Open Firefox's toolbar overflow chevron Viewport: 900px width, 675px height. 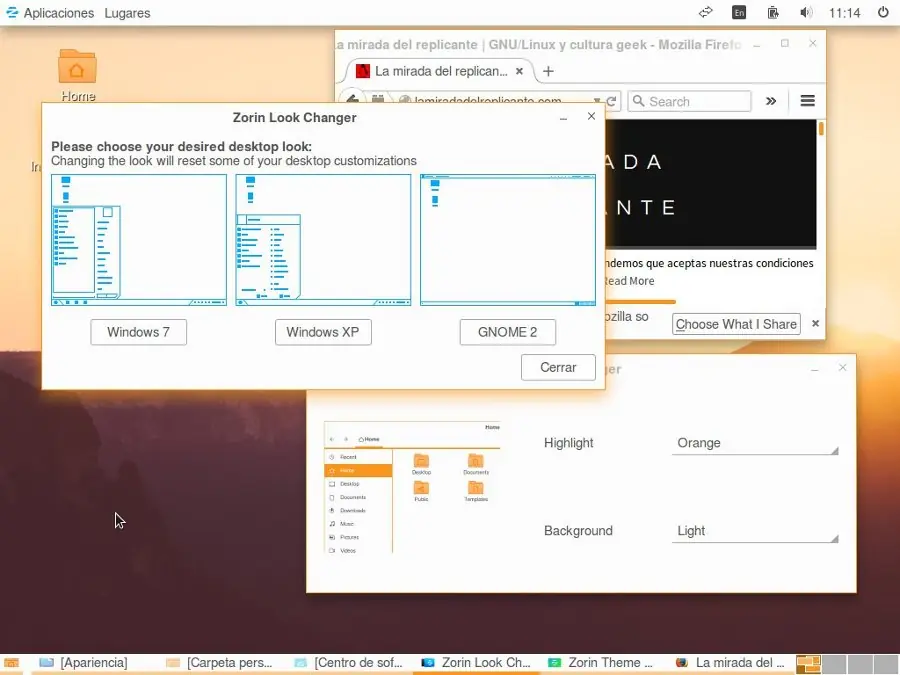tap(771, 102)
